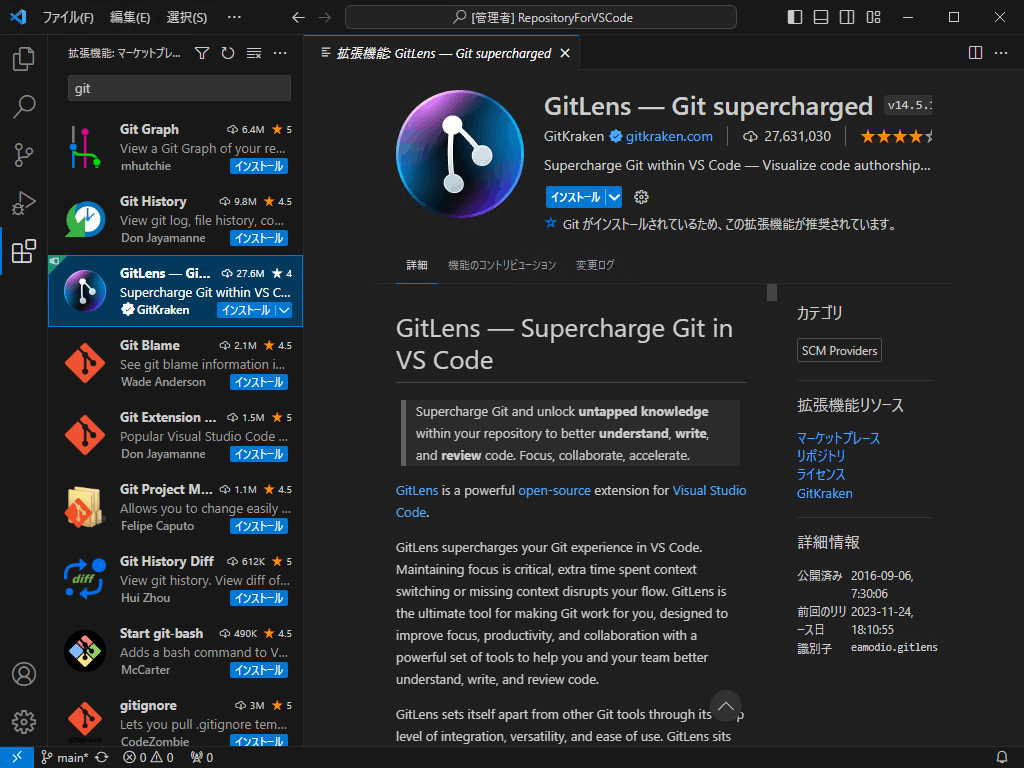Open 選択 menu
The width and height of the screenshot is (1024, 768).
click(187, 18)
